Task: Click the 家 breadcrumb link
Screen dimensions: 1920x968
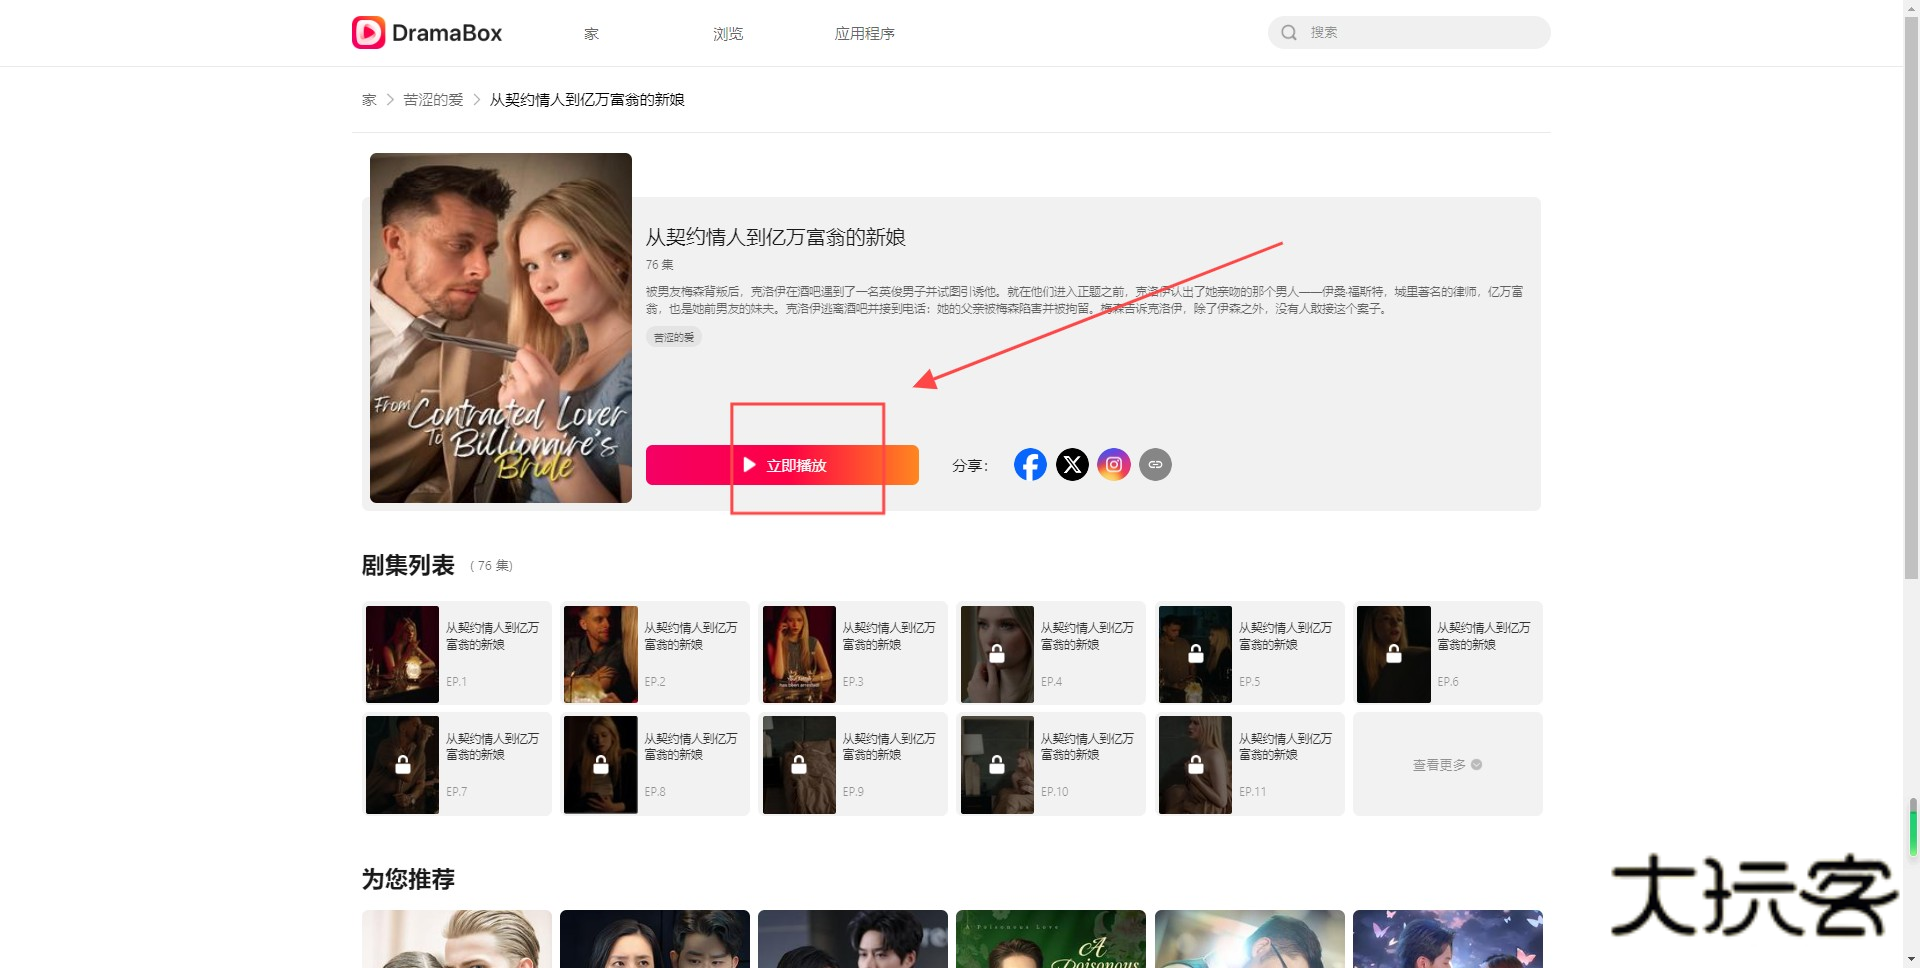Action: pyautogui.click(x=369, y=100)
